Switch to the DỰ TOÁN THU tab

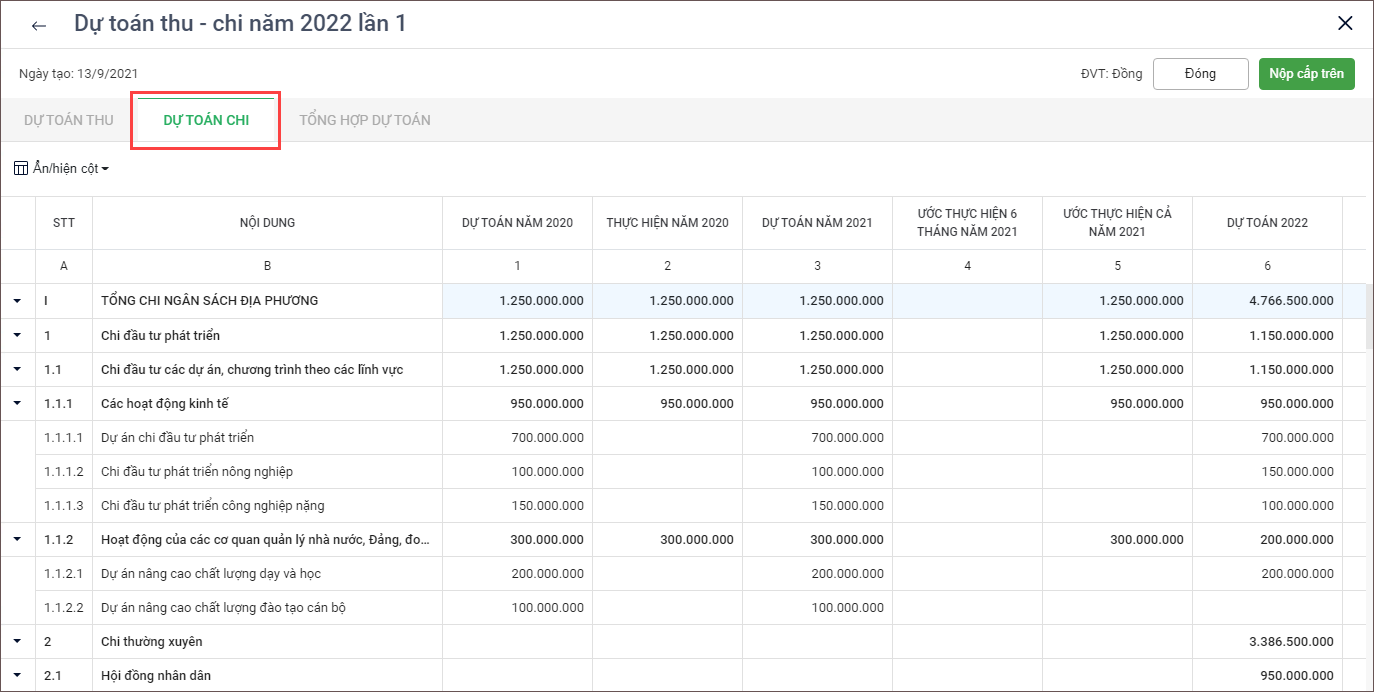coord(69,120)
